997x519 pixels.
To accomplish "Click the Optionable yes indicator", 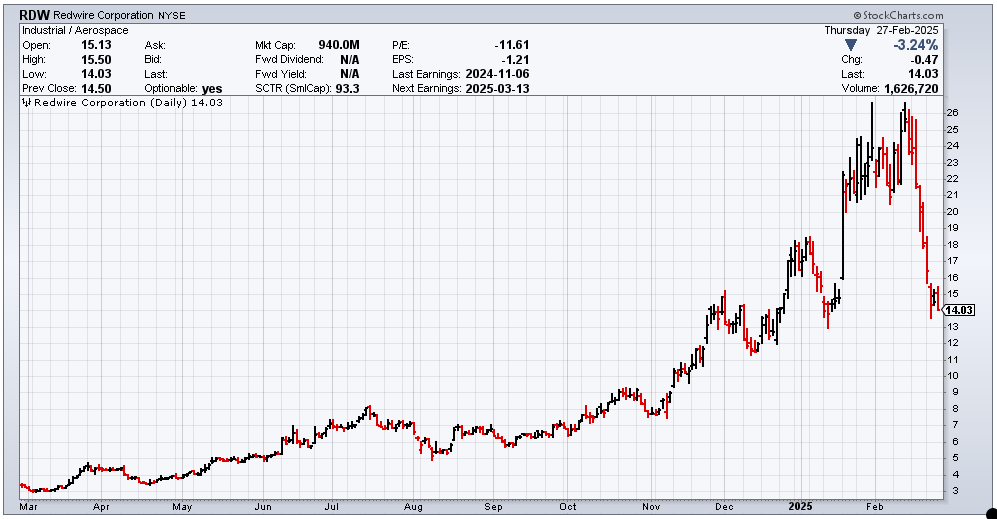I will 211,88.
